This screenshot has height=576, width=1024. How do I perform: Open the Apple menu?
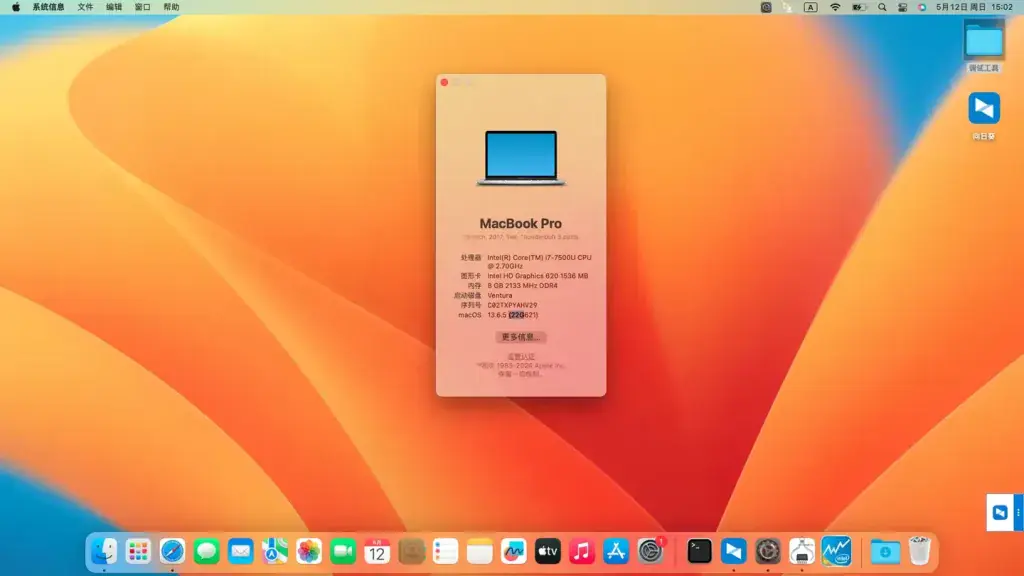[x=16, y=7]
